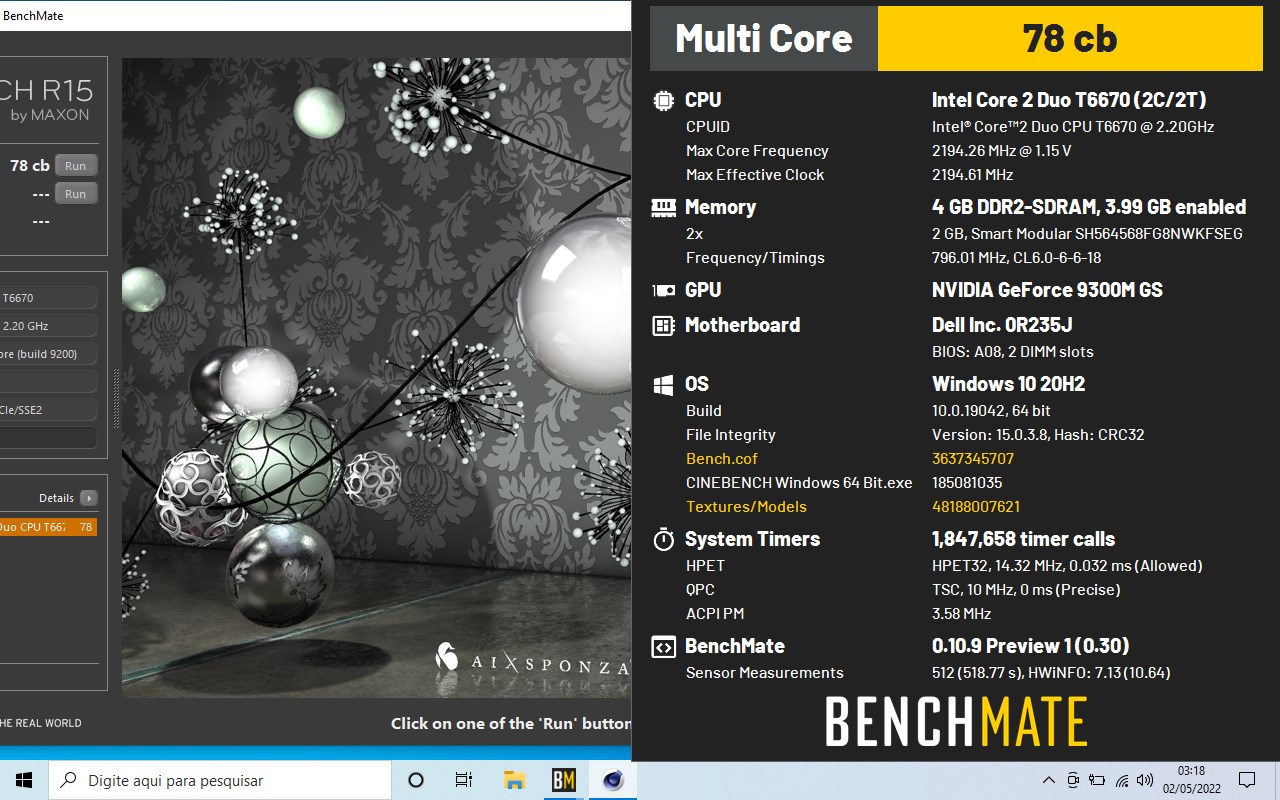Click the 48188007621 hash value

(x=976, y=507)
